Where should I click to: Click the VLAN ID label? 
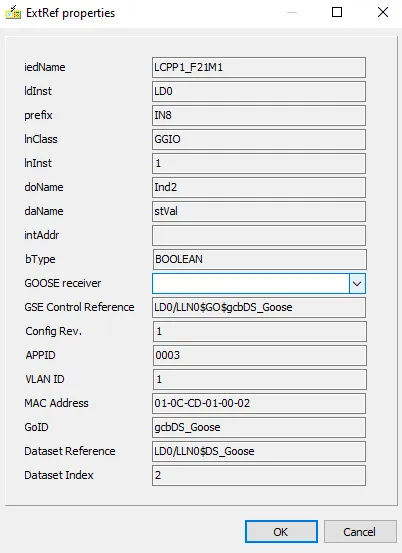coord(45,379)
